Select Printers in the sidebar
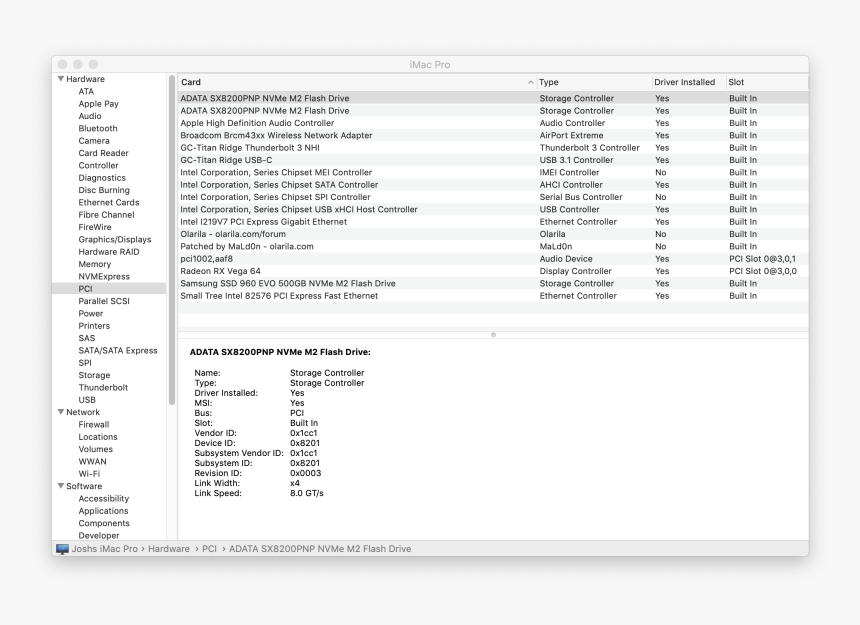 (x=94, y=326)
